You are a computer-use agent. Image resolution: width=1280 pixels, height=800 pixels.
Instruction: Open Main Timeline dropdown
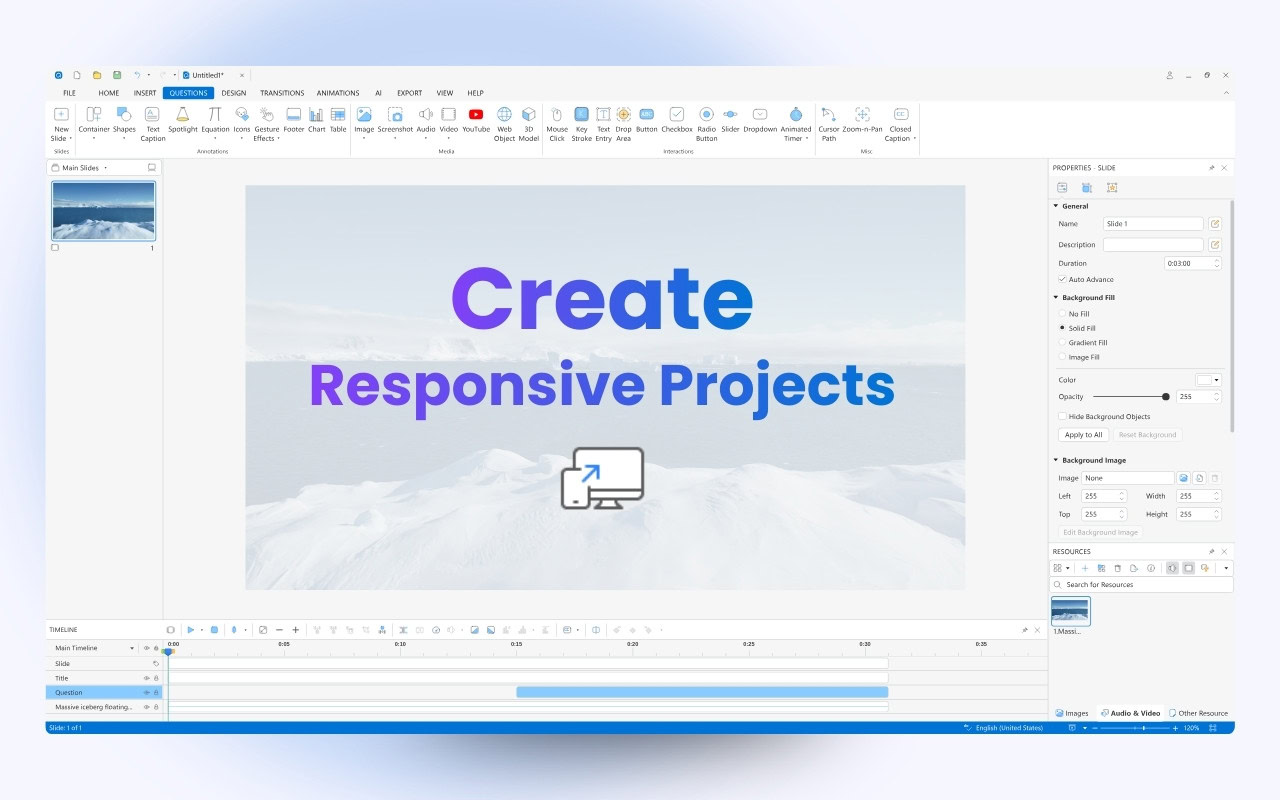click(x=132, y=648)
